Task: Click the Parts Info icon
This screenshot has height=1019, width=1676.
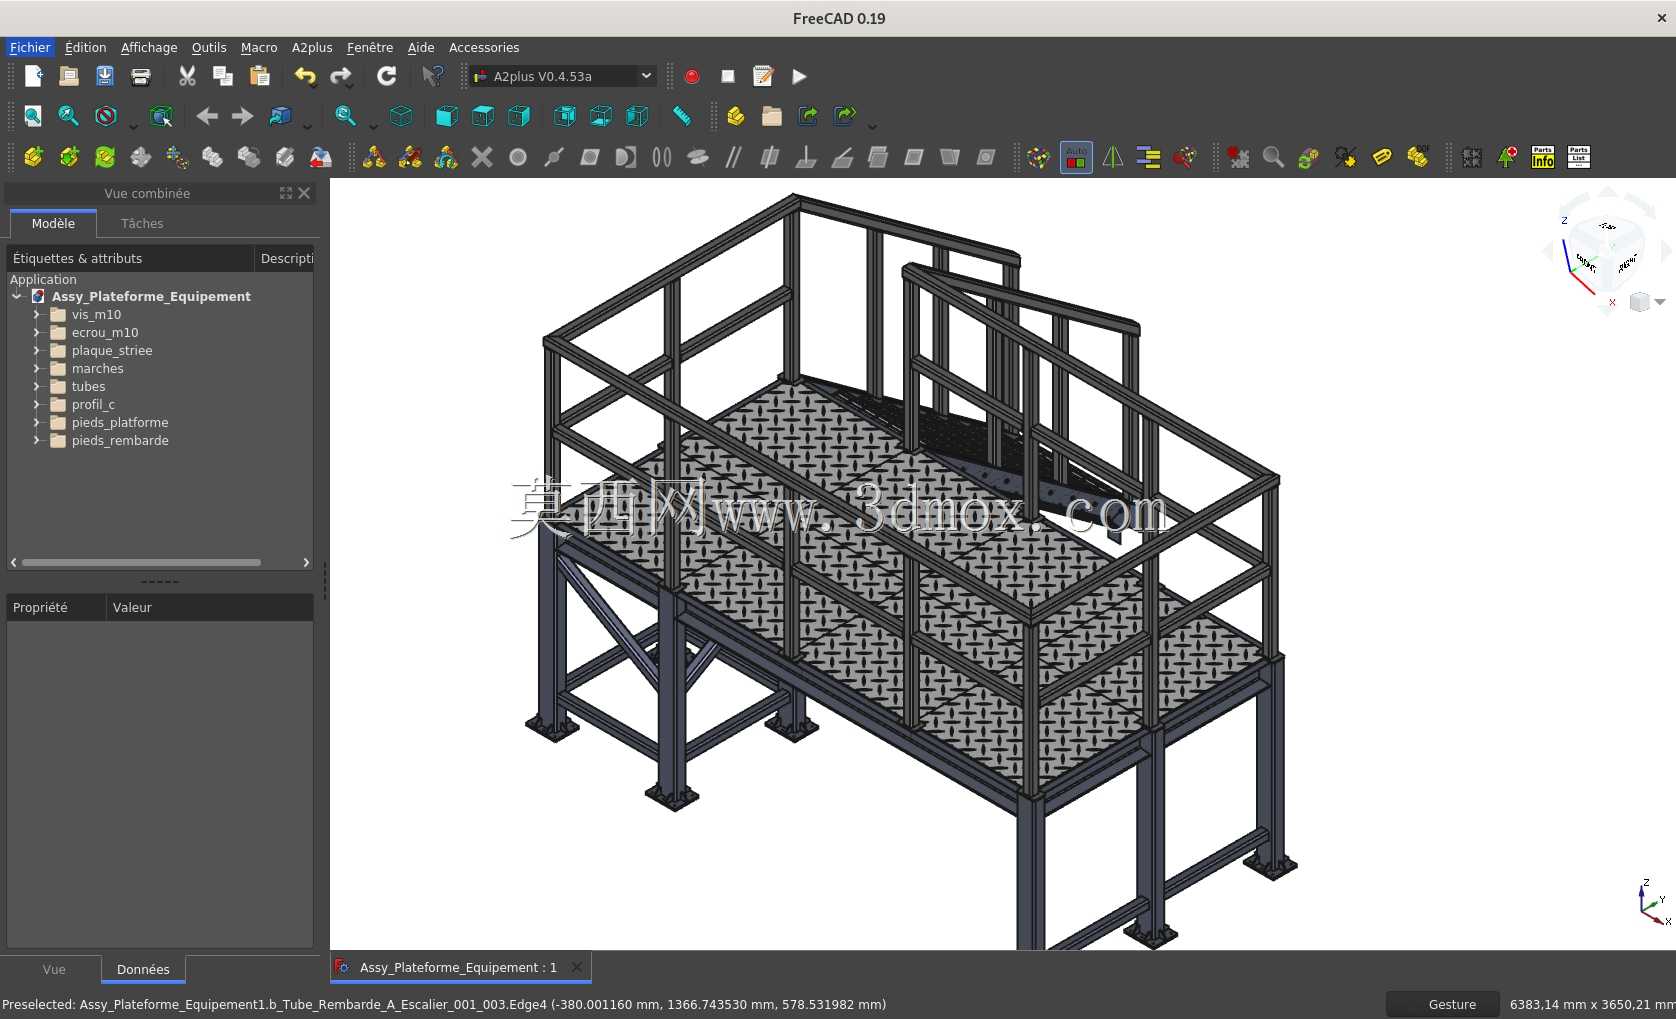Action: coord(1543,157)
